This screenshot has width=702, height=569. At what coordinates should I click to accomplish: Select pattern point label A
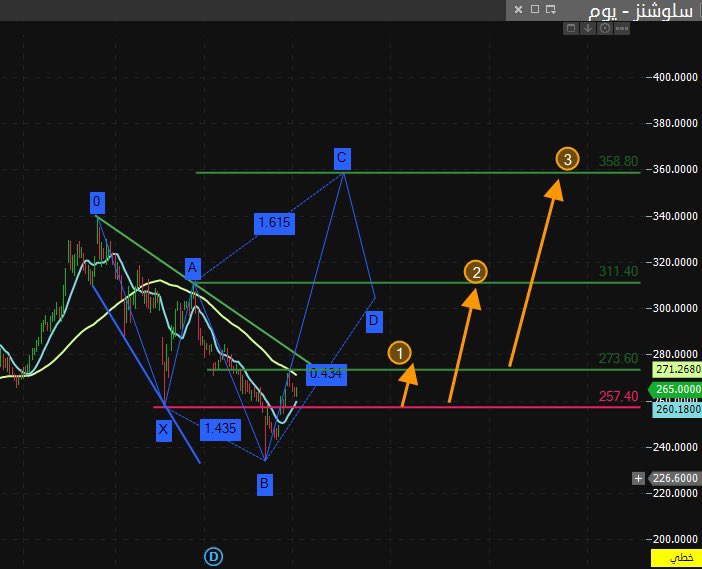(x=193, y=269)
